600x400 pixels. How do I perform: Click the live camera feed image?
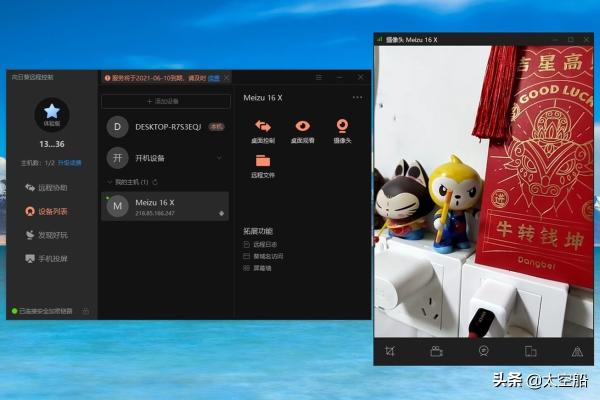pos(484,191)
